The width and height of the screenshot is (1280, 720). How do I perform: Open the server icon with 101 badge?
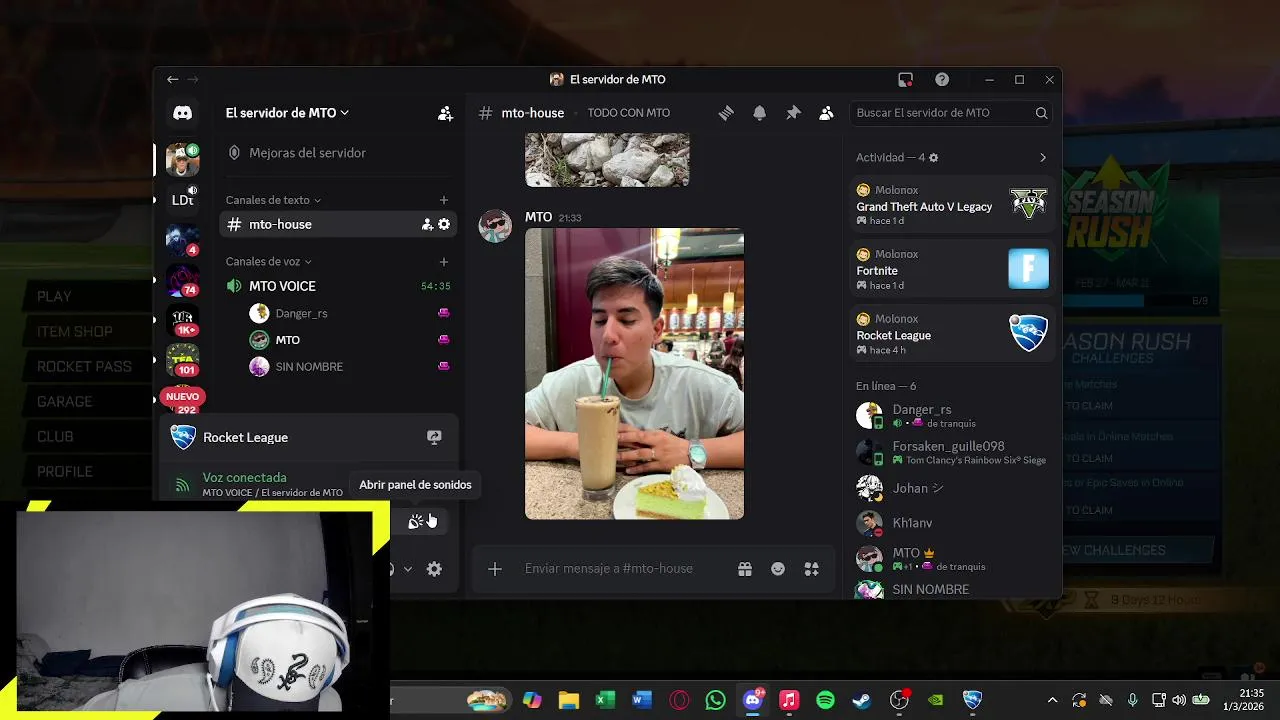click(x=182, y=359)
